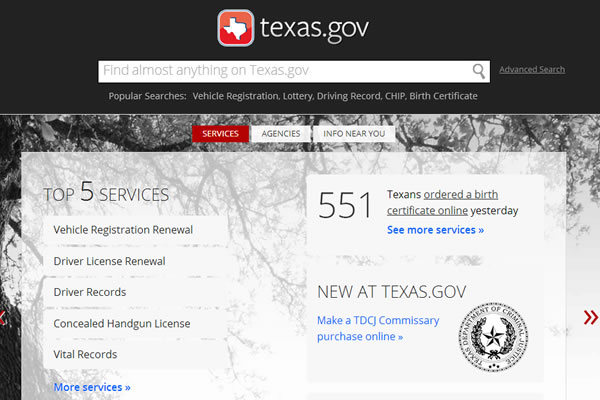Image resolution: width=600 pixels, height=400 pixels.
Task: Click the Texas state logo icon
Action: pyautogui.click(x=236, y=28)
